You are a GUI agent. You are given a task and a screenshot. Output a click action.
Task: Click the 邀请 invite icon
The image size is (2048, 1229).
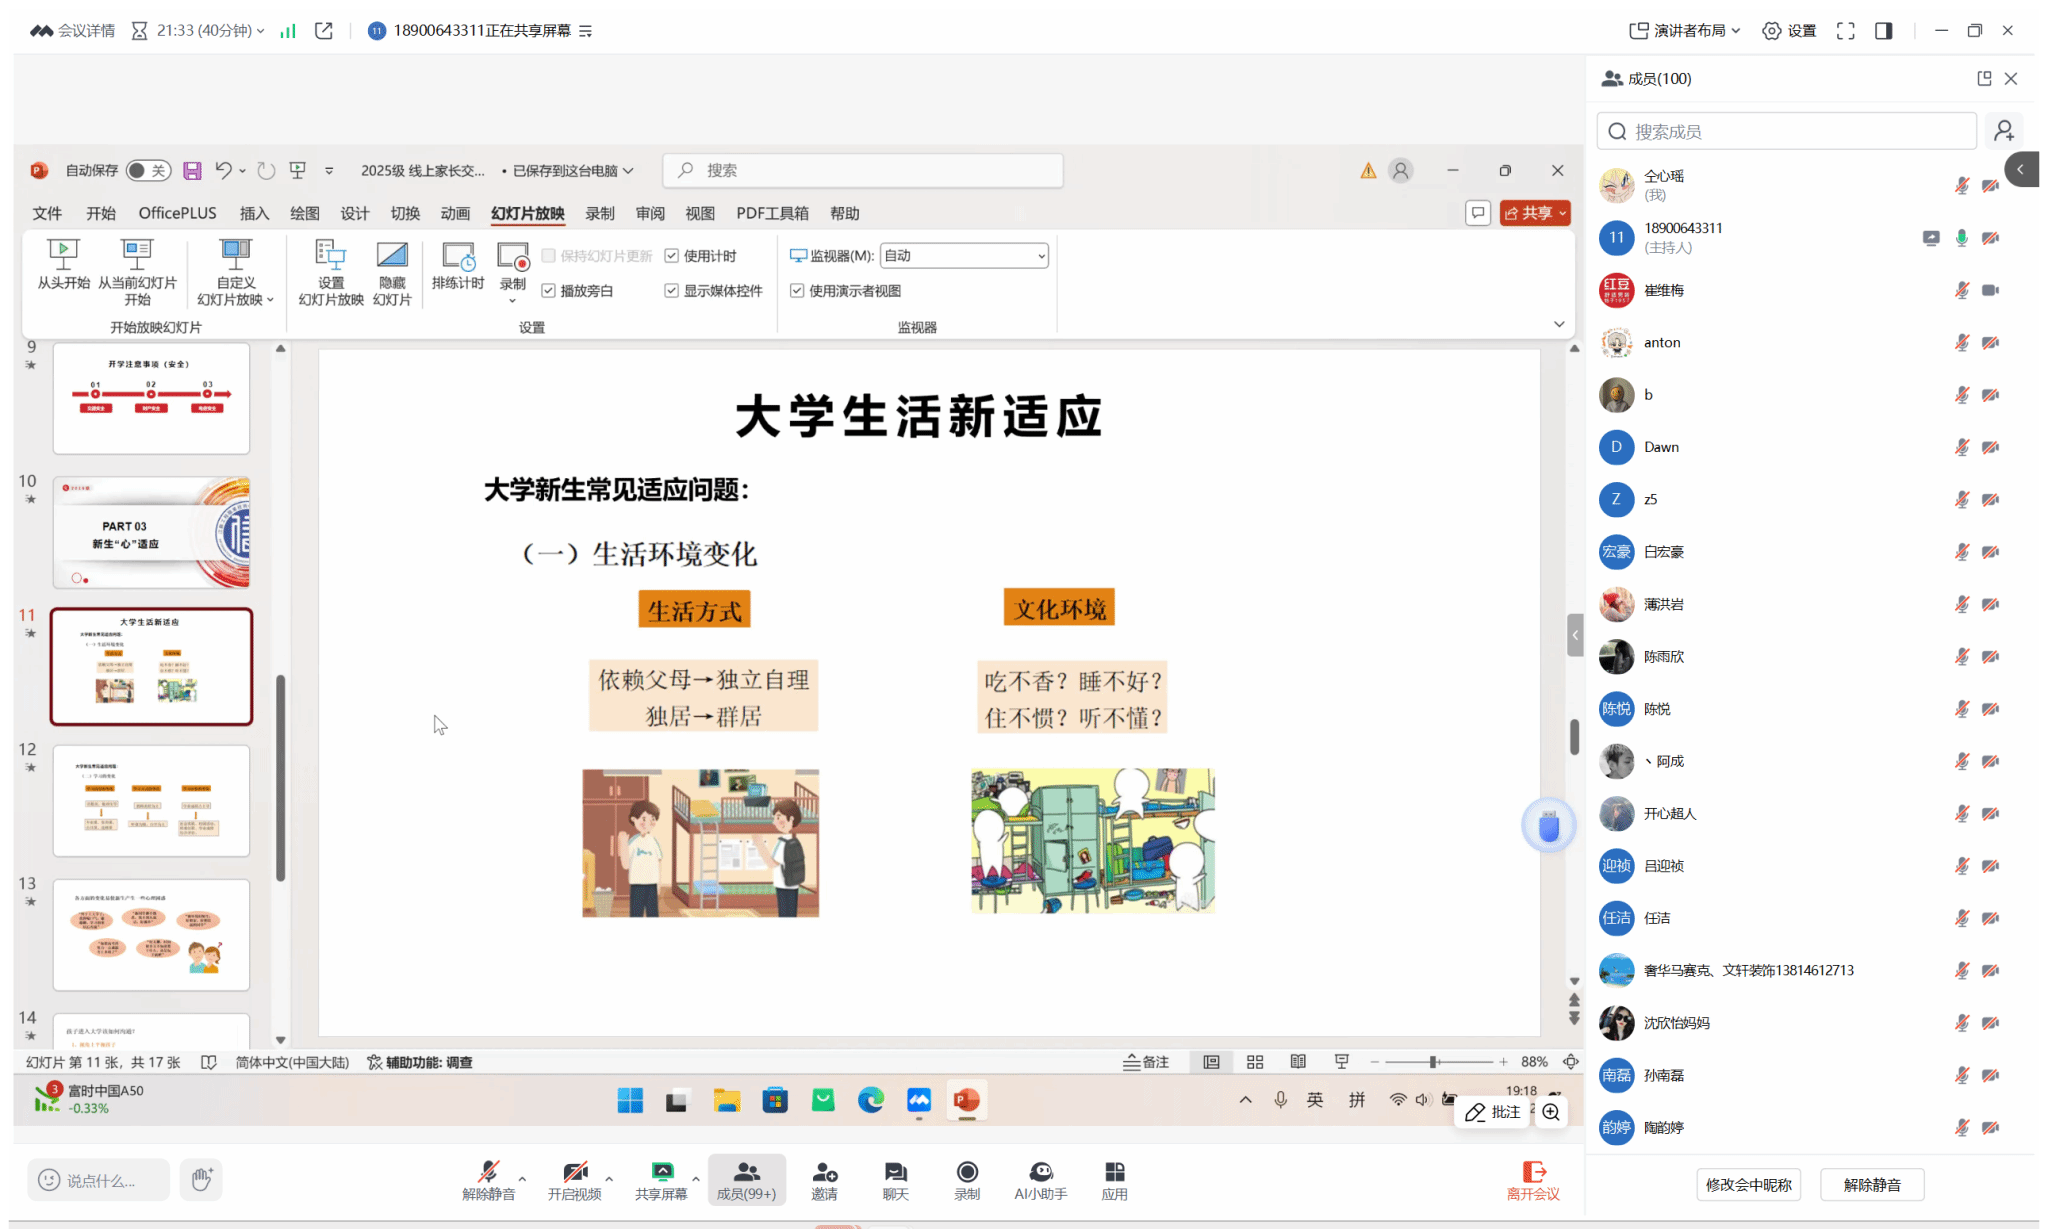[825, 1172]
